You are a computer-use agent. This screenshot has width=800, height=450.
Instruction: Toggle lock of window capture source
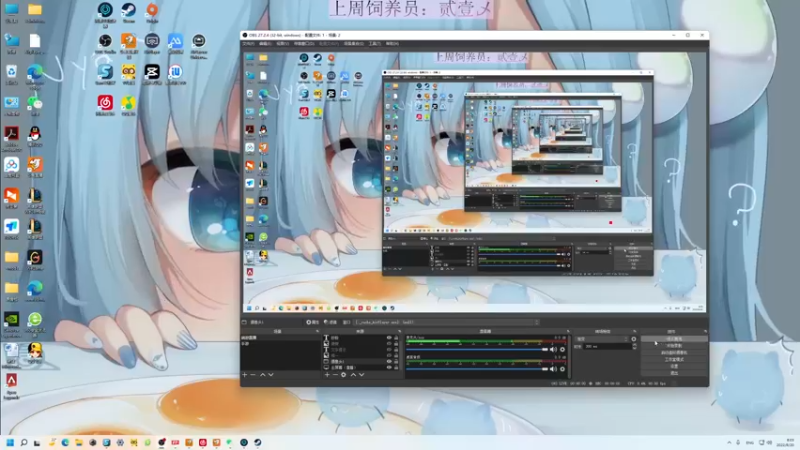click(x=396, y=361)
